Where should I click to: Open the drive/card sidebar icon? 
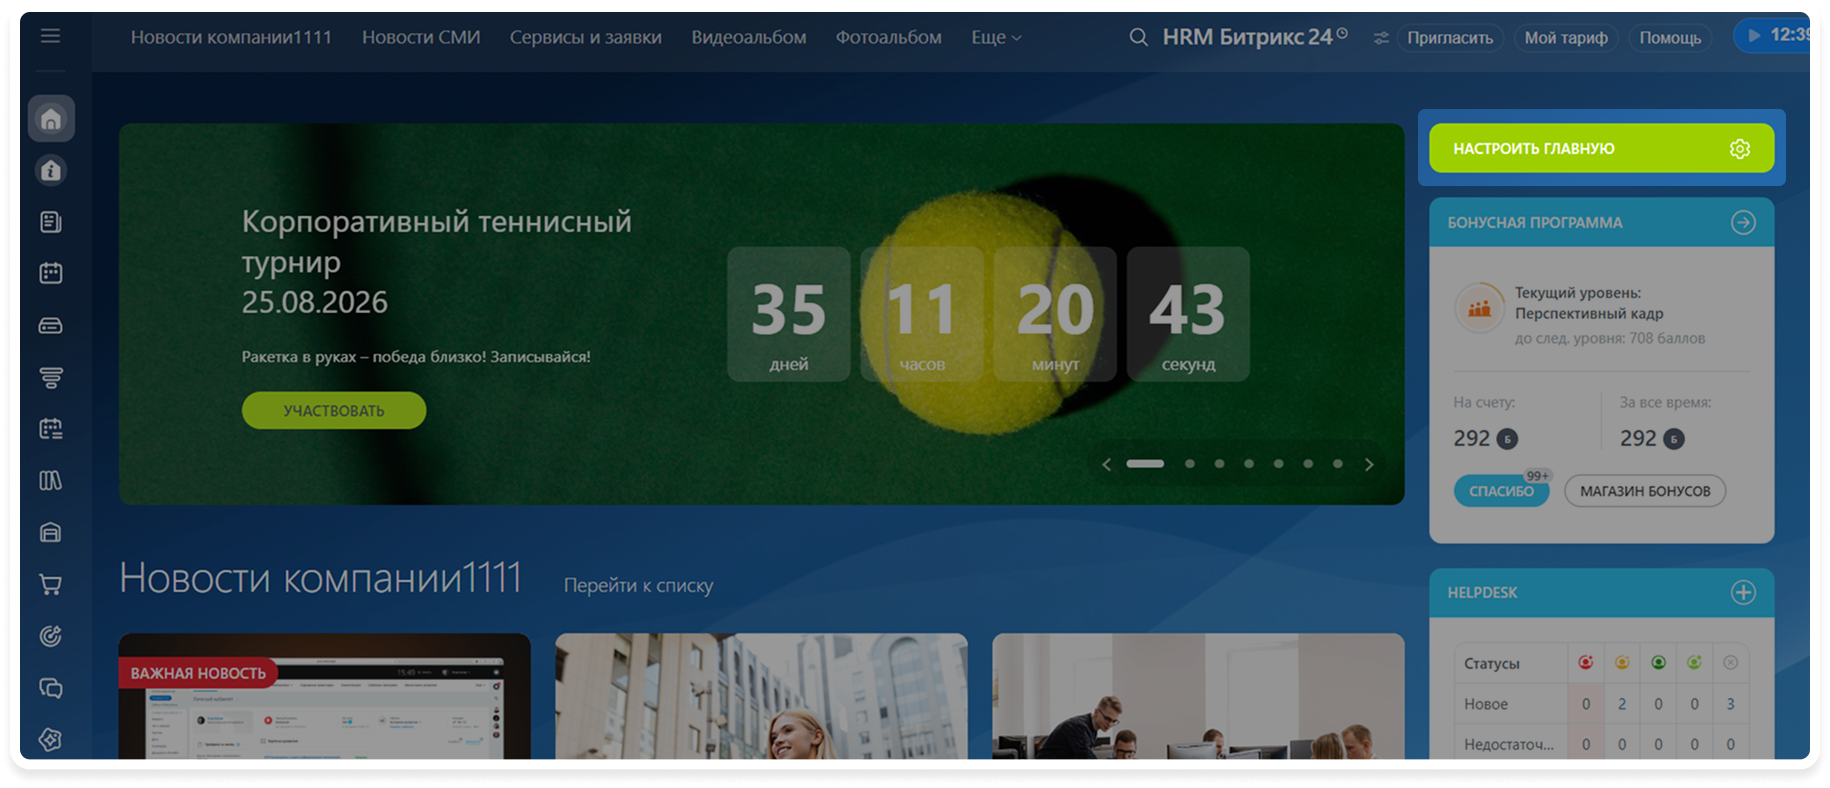point(51,326)
